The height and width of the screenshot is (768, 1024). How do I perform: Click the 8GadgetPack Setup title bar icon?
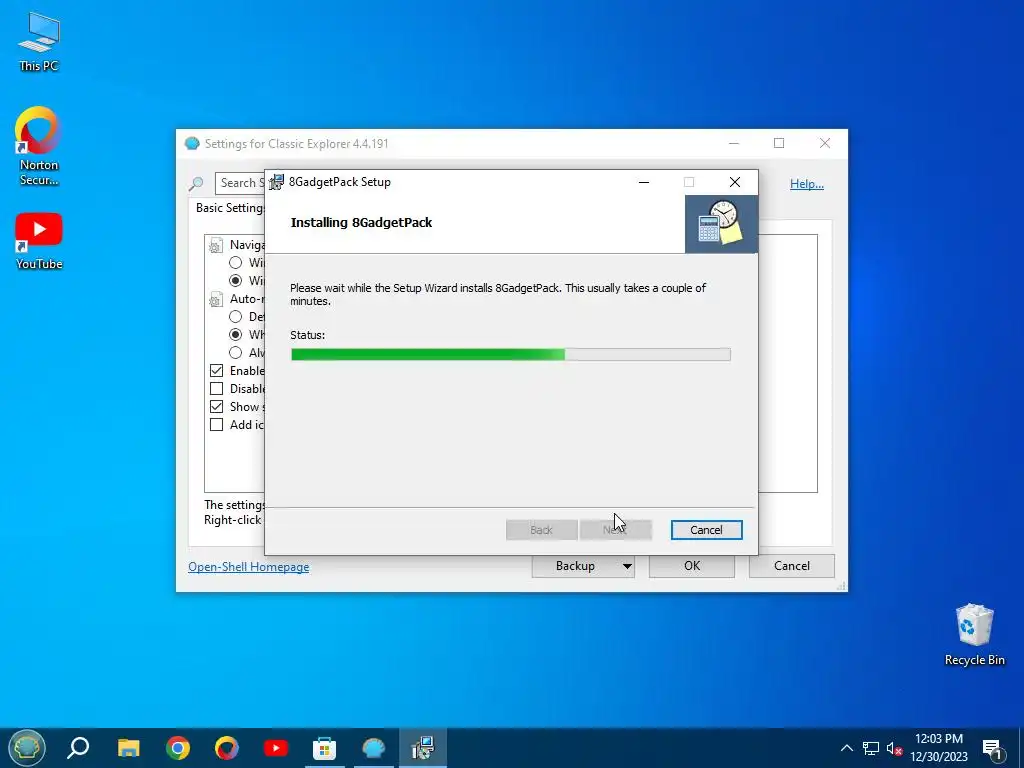coord(277,182)
